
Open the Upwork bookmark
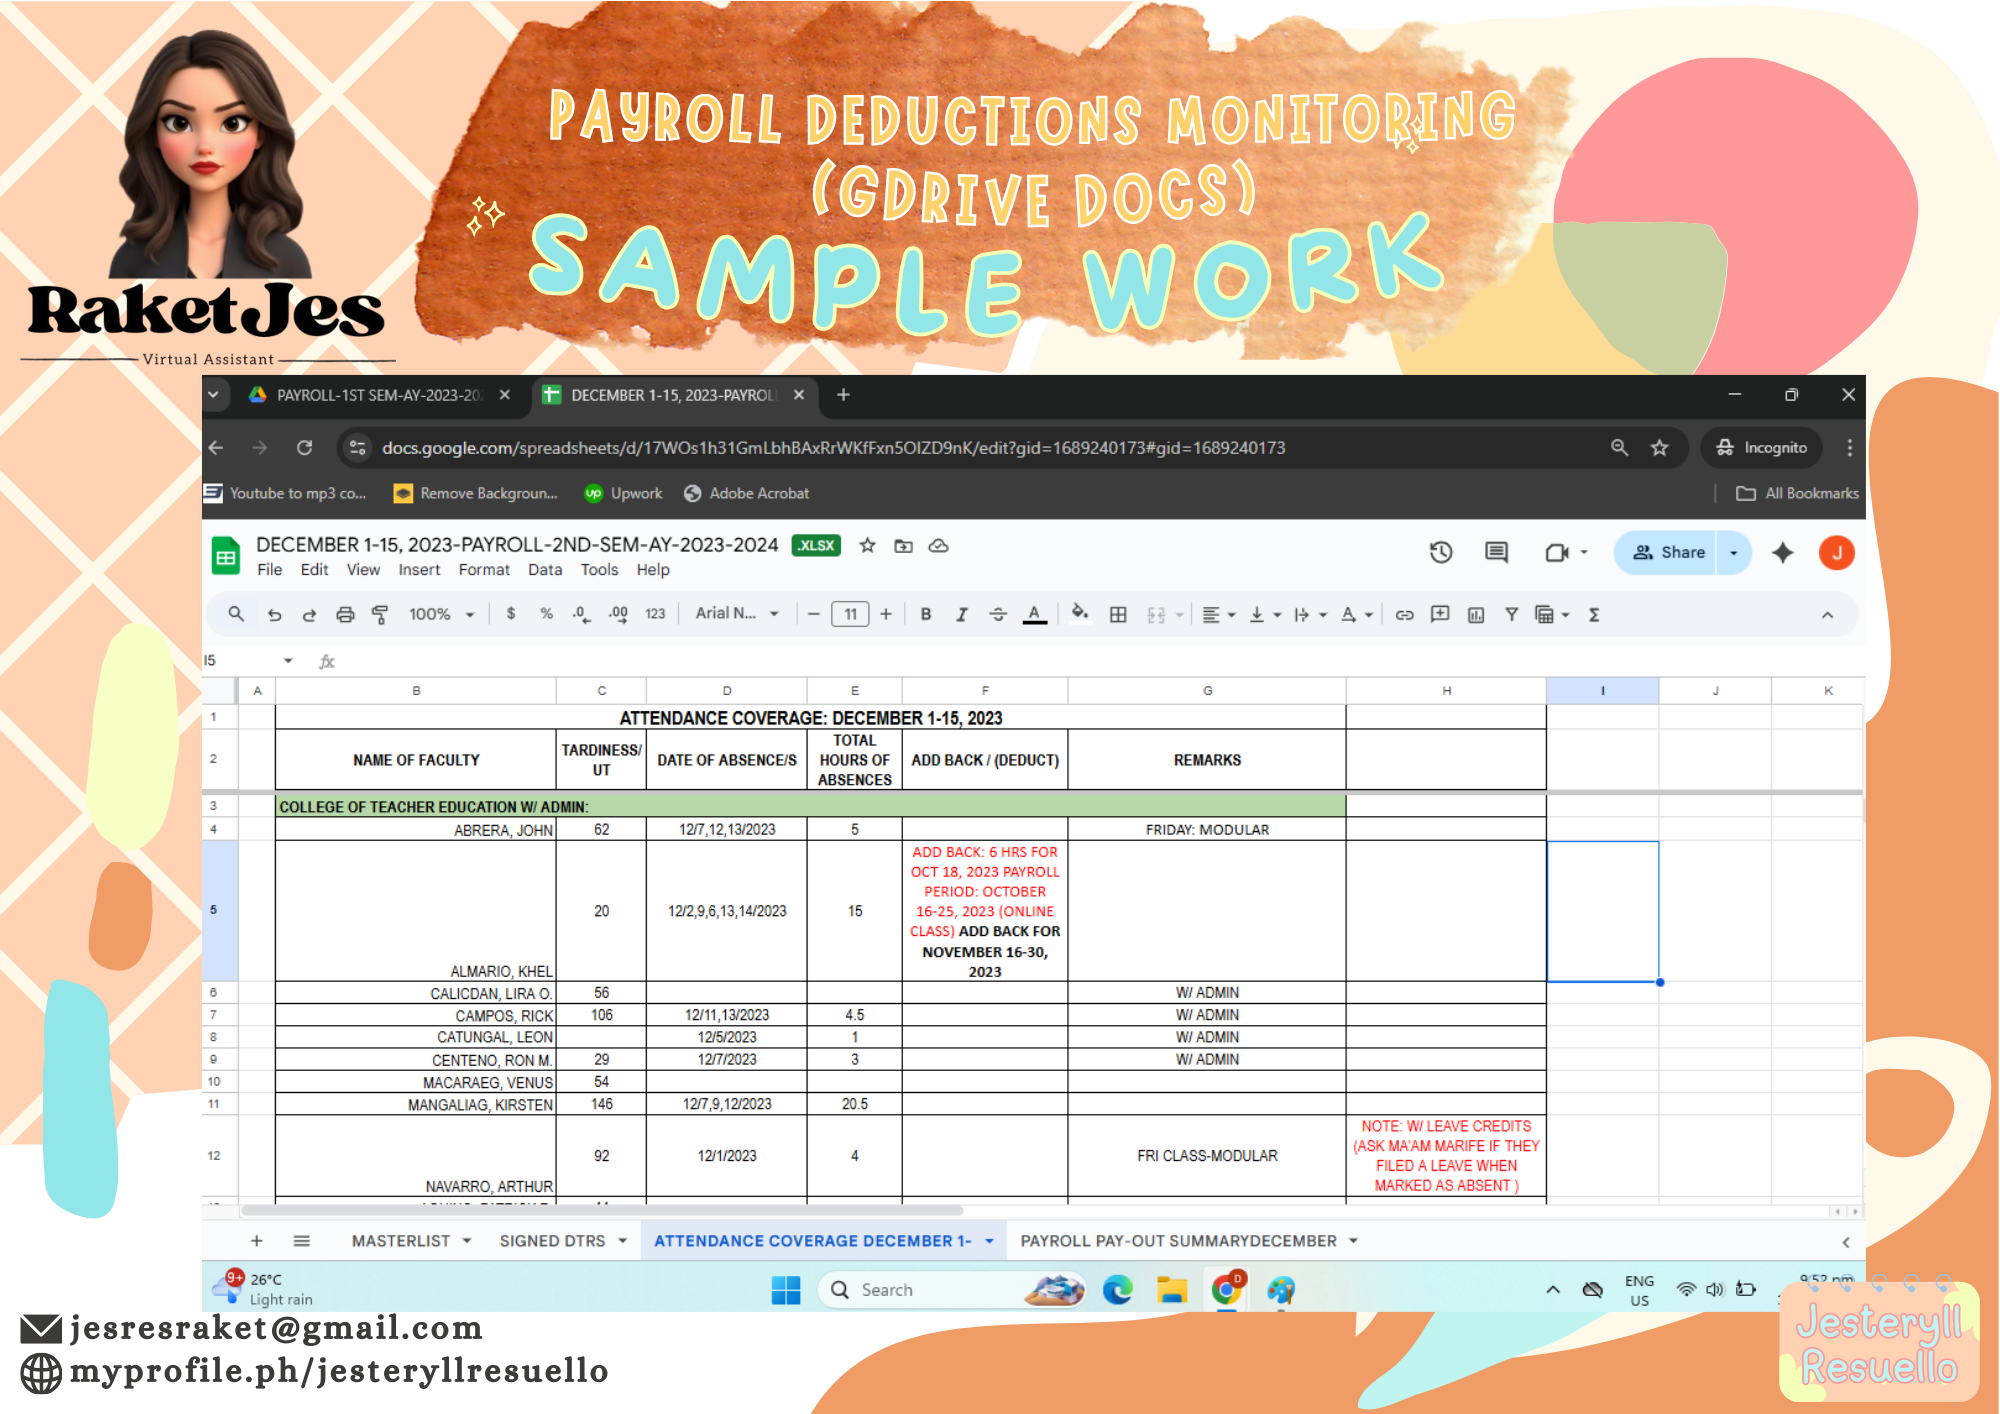click(x=624, y=493)
